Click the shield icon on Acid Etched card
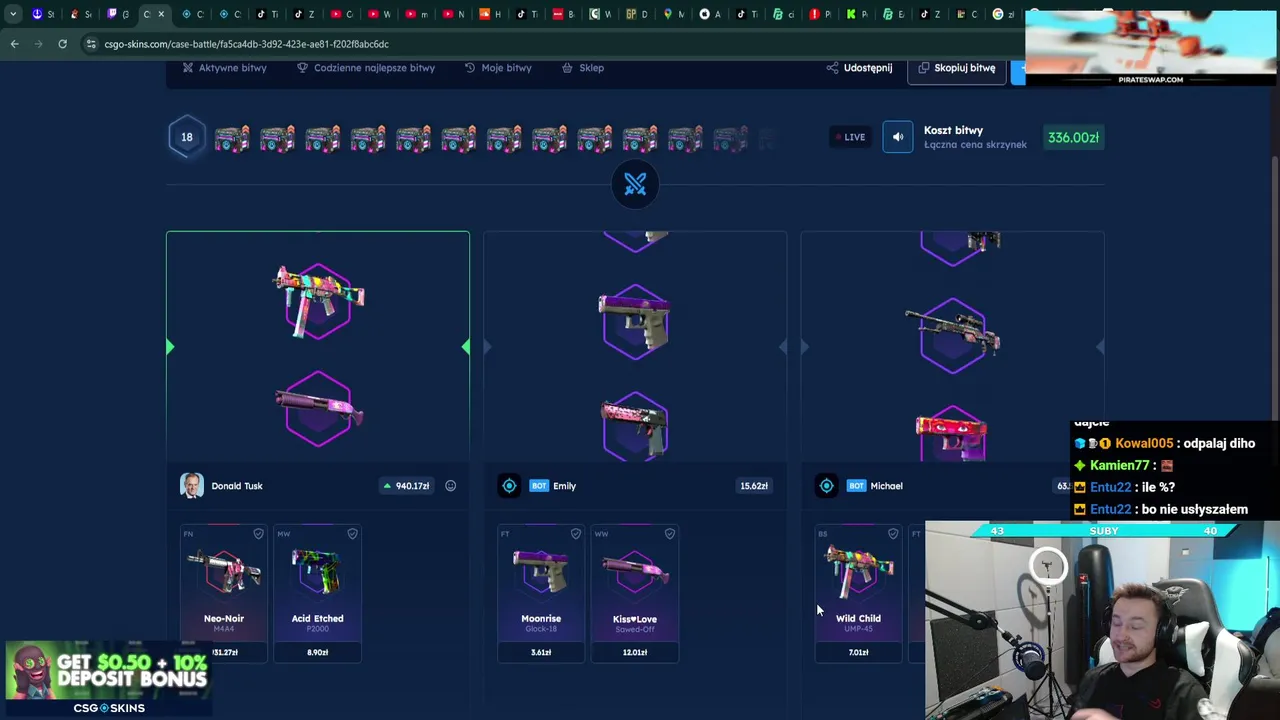 pos(352,535)
